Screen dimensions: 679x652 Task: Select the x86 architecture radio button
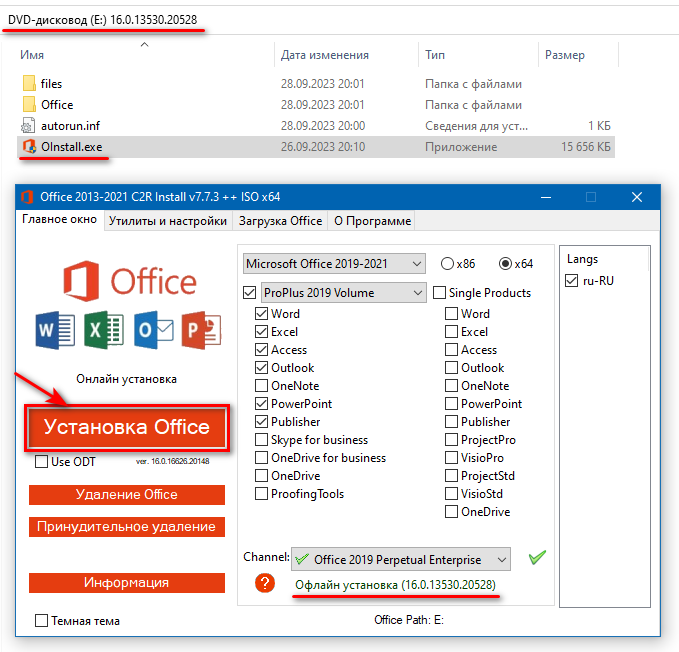tap(447, 264)
